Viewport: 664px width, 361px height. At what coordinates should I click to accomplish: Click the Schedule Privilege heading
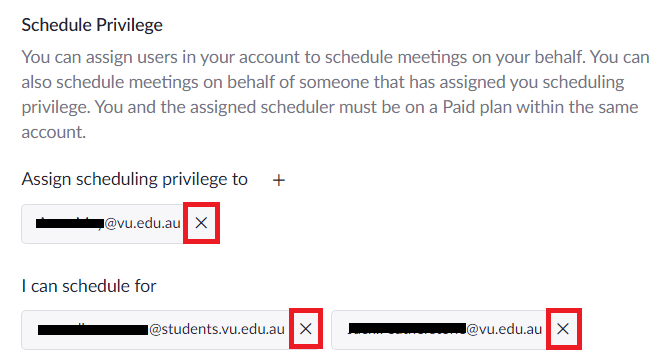92,25
